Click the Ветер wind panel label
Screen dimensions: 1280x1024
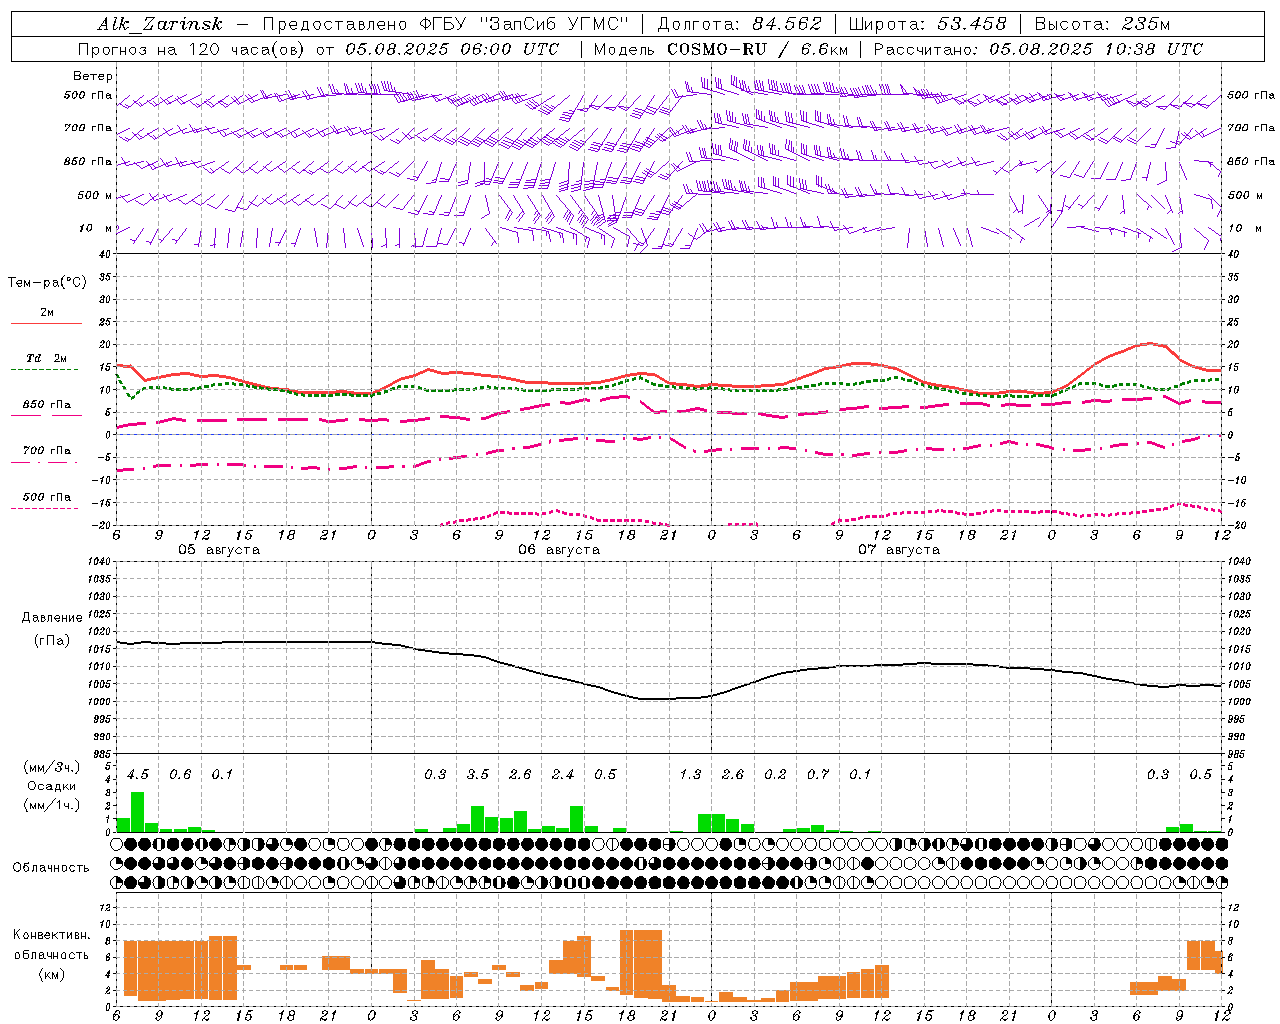[93, 76]
